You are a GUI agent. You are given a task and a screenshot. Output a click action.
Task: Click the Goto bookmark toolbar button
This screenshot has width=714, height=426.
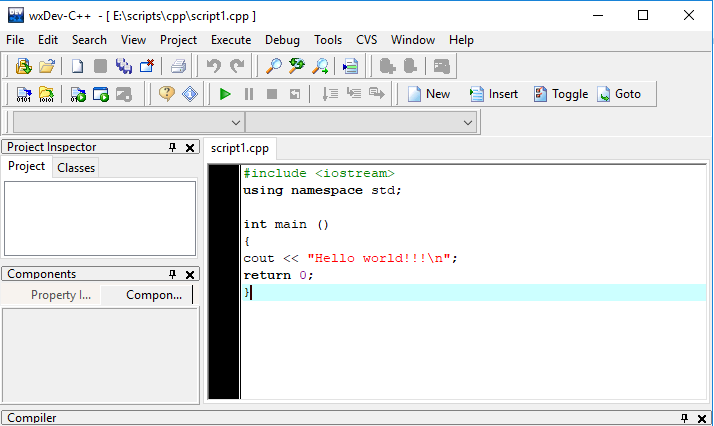point(619,94)
